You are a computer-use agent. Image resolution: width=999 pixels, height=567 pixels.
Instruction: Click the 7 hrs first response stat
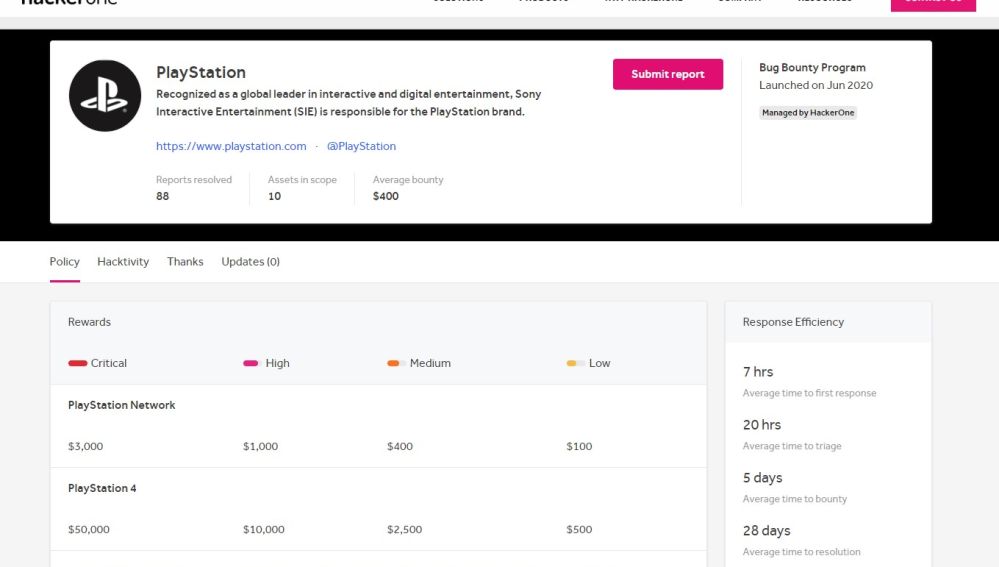[758, 371]
